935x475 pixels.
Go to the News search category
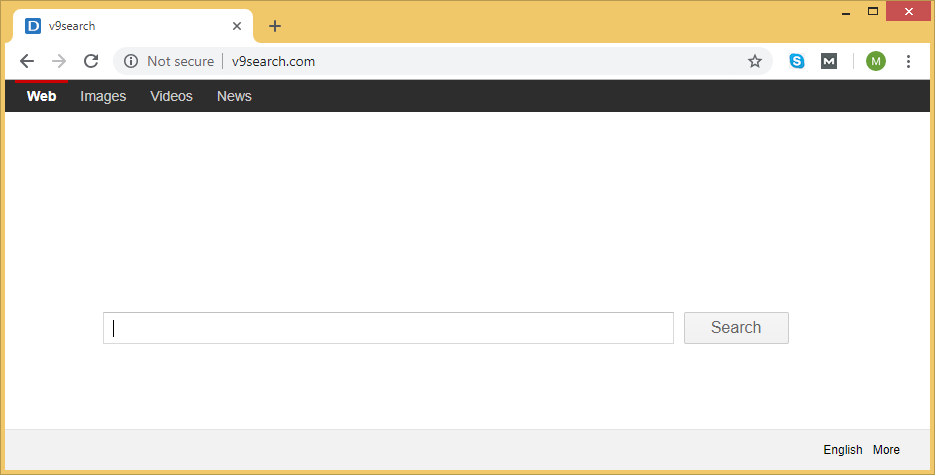tap(234, 96)
